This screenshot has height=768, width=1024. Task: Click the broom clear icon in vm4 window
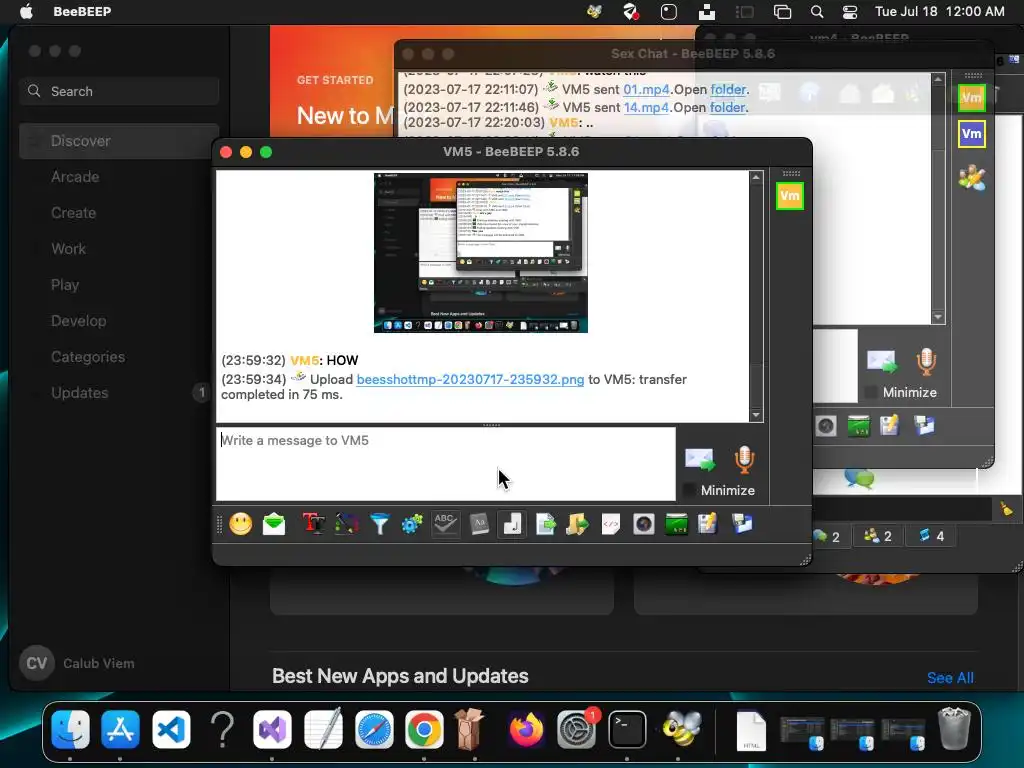(x=1006, y=509)
